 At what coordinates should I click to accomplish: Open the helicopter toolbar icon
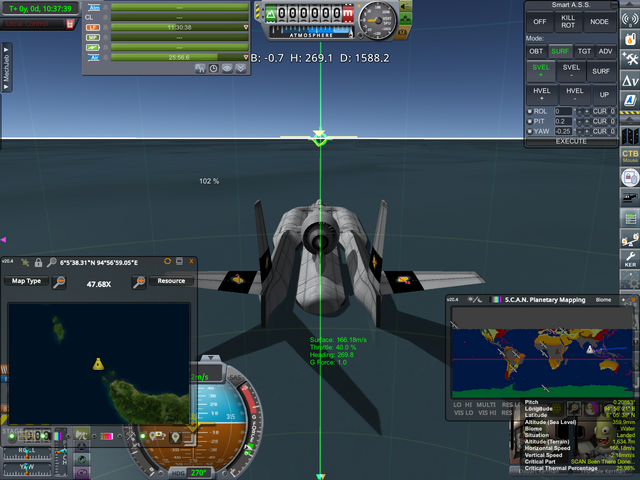(630, 198)
